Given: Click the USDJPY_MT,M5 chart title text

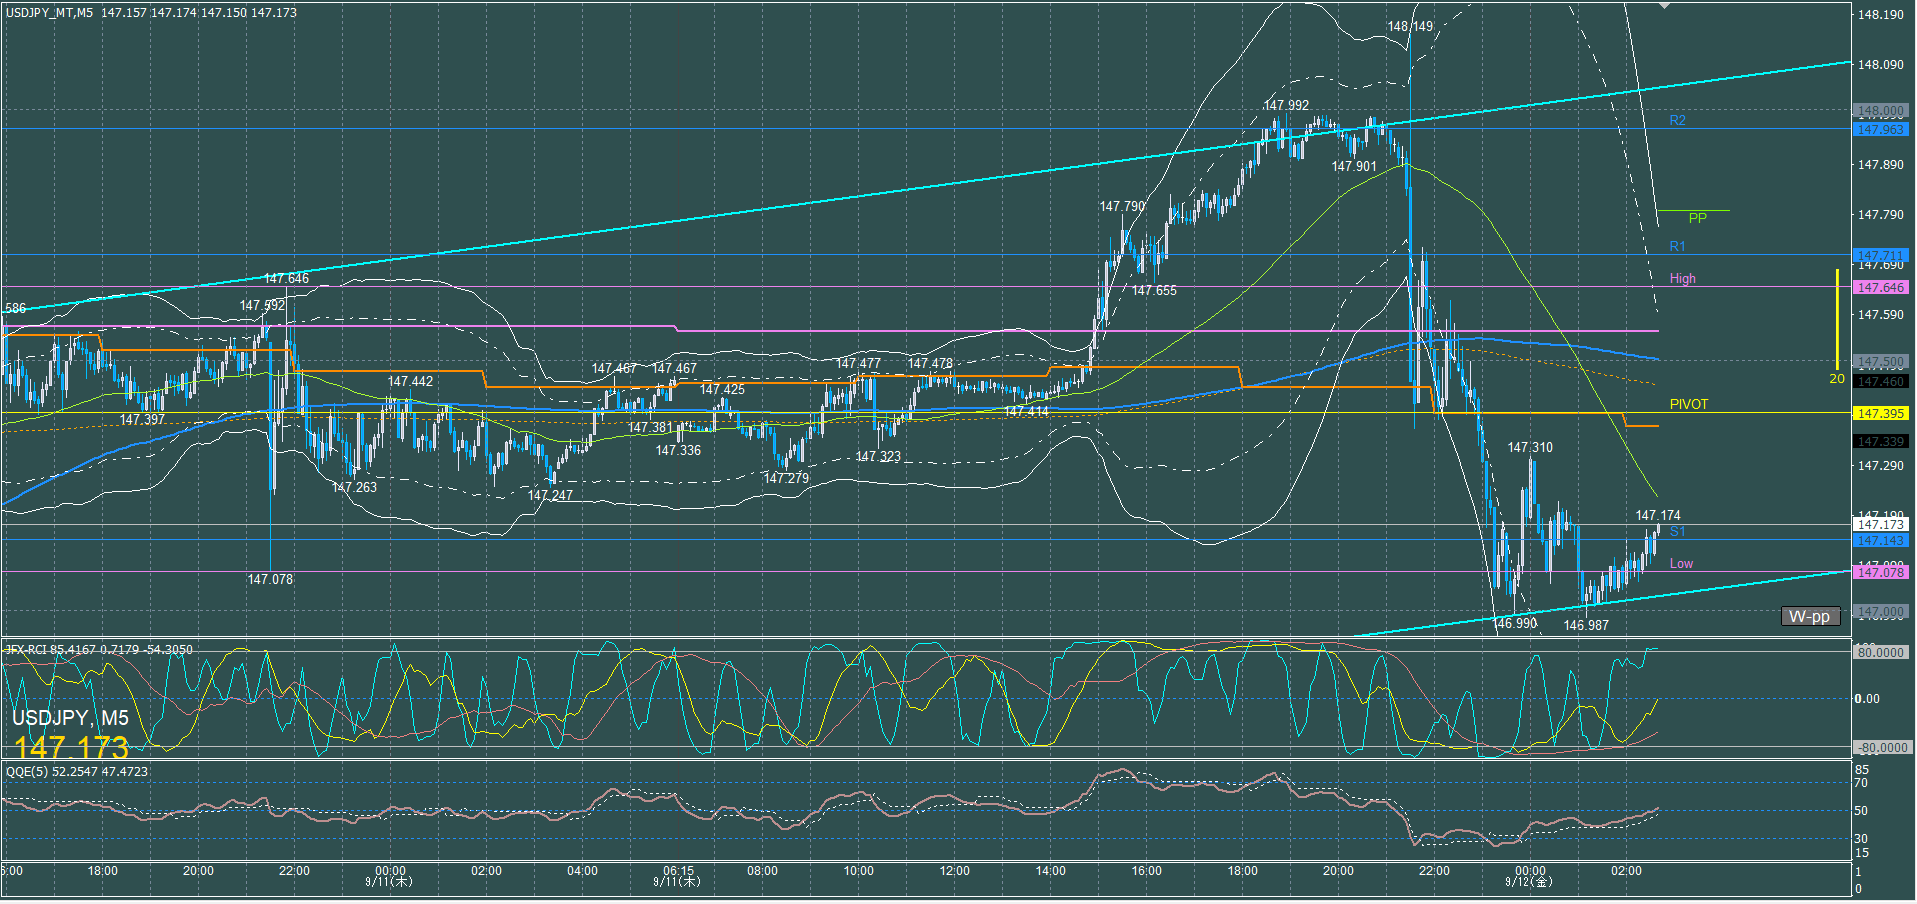Looking at the screenshot, I should (x=50, y=13).
